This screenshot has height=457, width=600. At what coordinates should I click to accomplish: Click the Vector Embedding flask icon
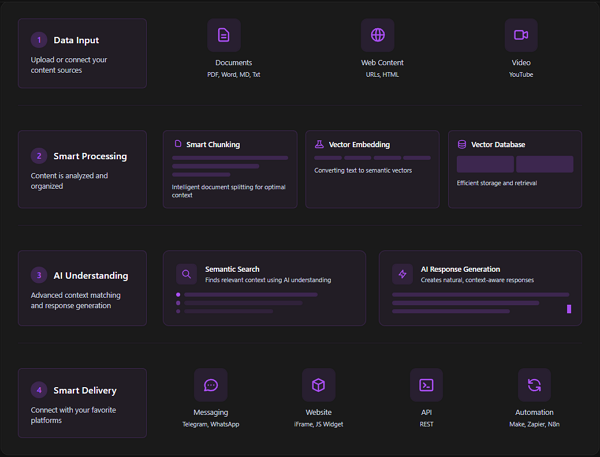(319, 144)
